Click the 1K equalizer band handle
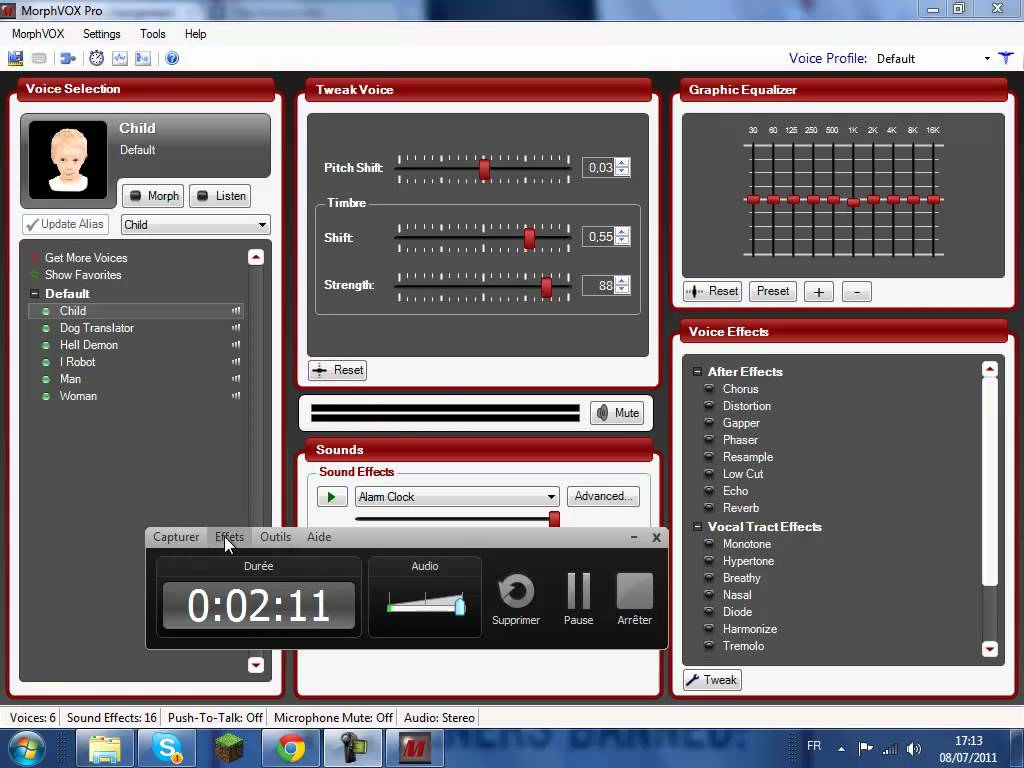Image resolution: width=1024 pixels, height=768 pixels. [853, 202]
